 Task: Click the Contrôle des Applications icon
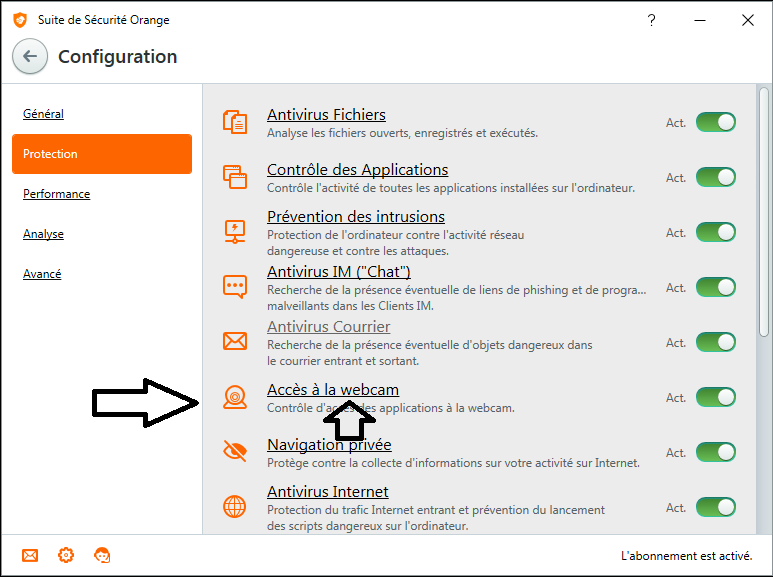[x=234, y=177]
